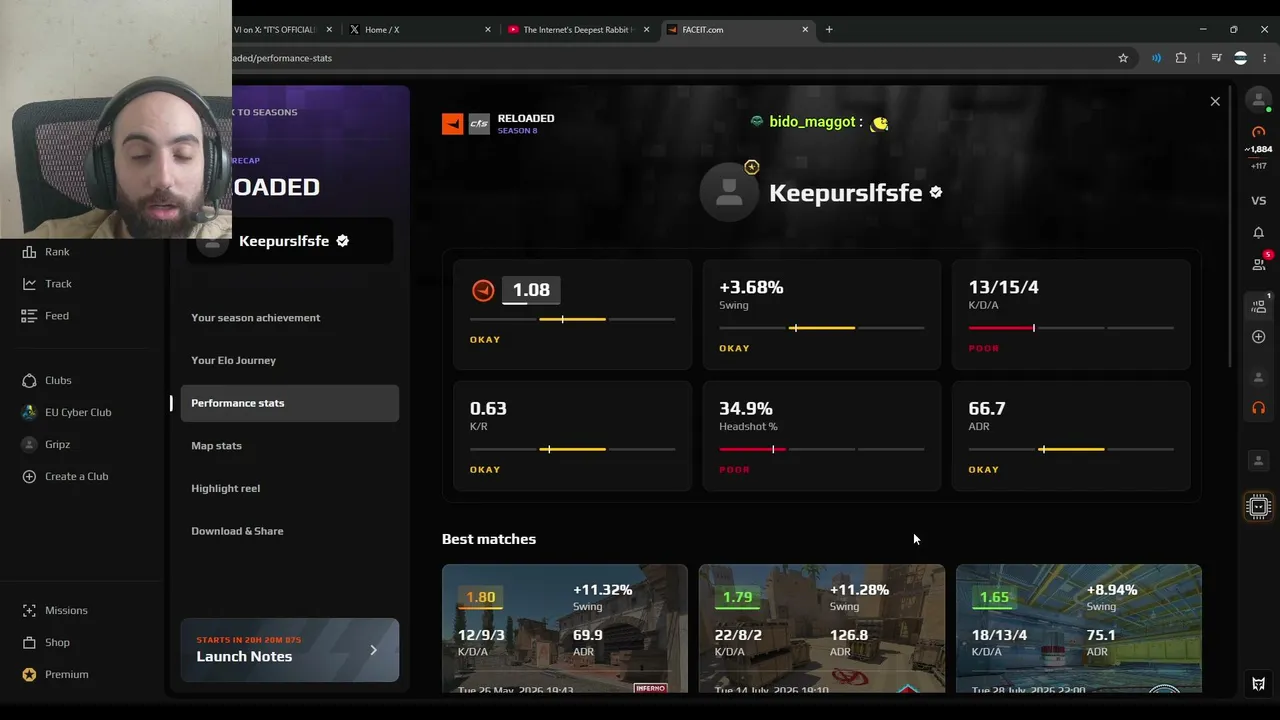1280x720 pixels.
Task: Select Performance stats section
Action: pyautogui.click(x=290, y=403)
